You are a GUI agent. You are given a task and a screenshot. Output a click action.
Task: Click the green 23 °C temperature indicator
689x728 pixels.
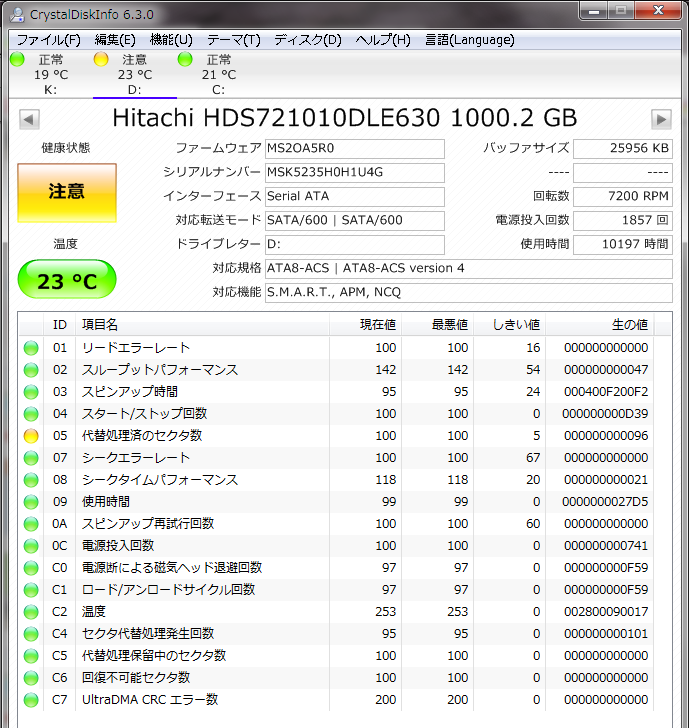pos(67,281)
